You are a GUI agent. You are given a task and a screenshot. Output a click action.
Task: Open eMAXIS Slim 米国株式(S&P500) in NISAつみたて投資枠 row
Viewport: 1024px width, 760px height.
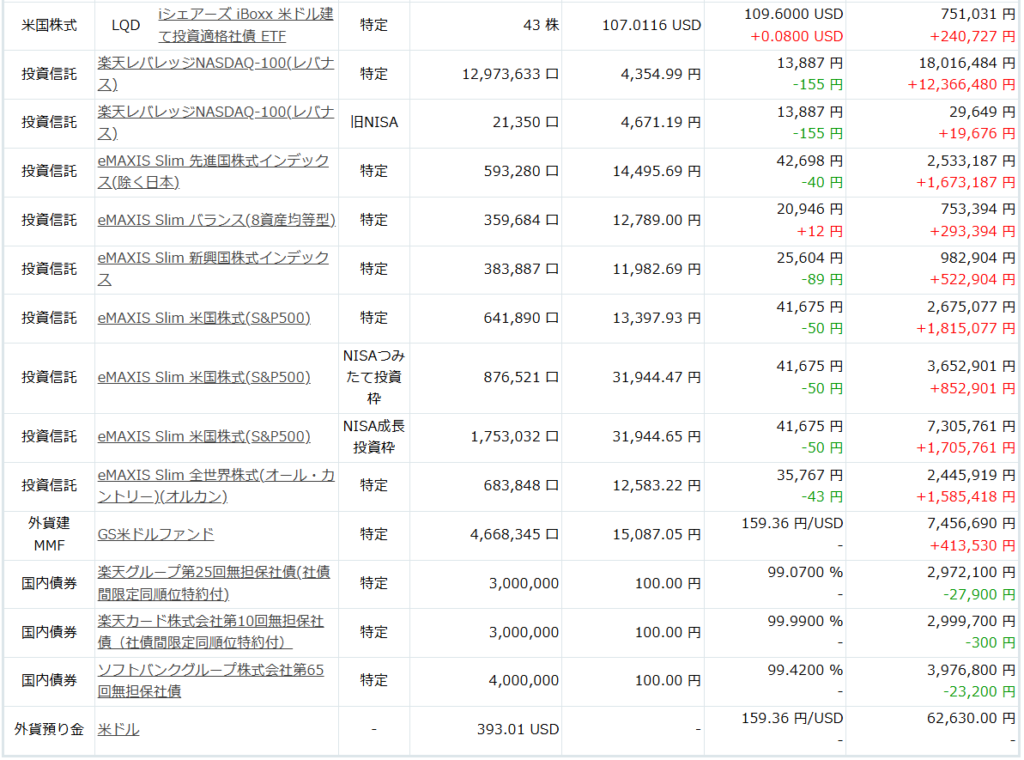(204, 378)
